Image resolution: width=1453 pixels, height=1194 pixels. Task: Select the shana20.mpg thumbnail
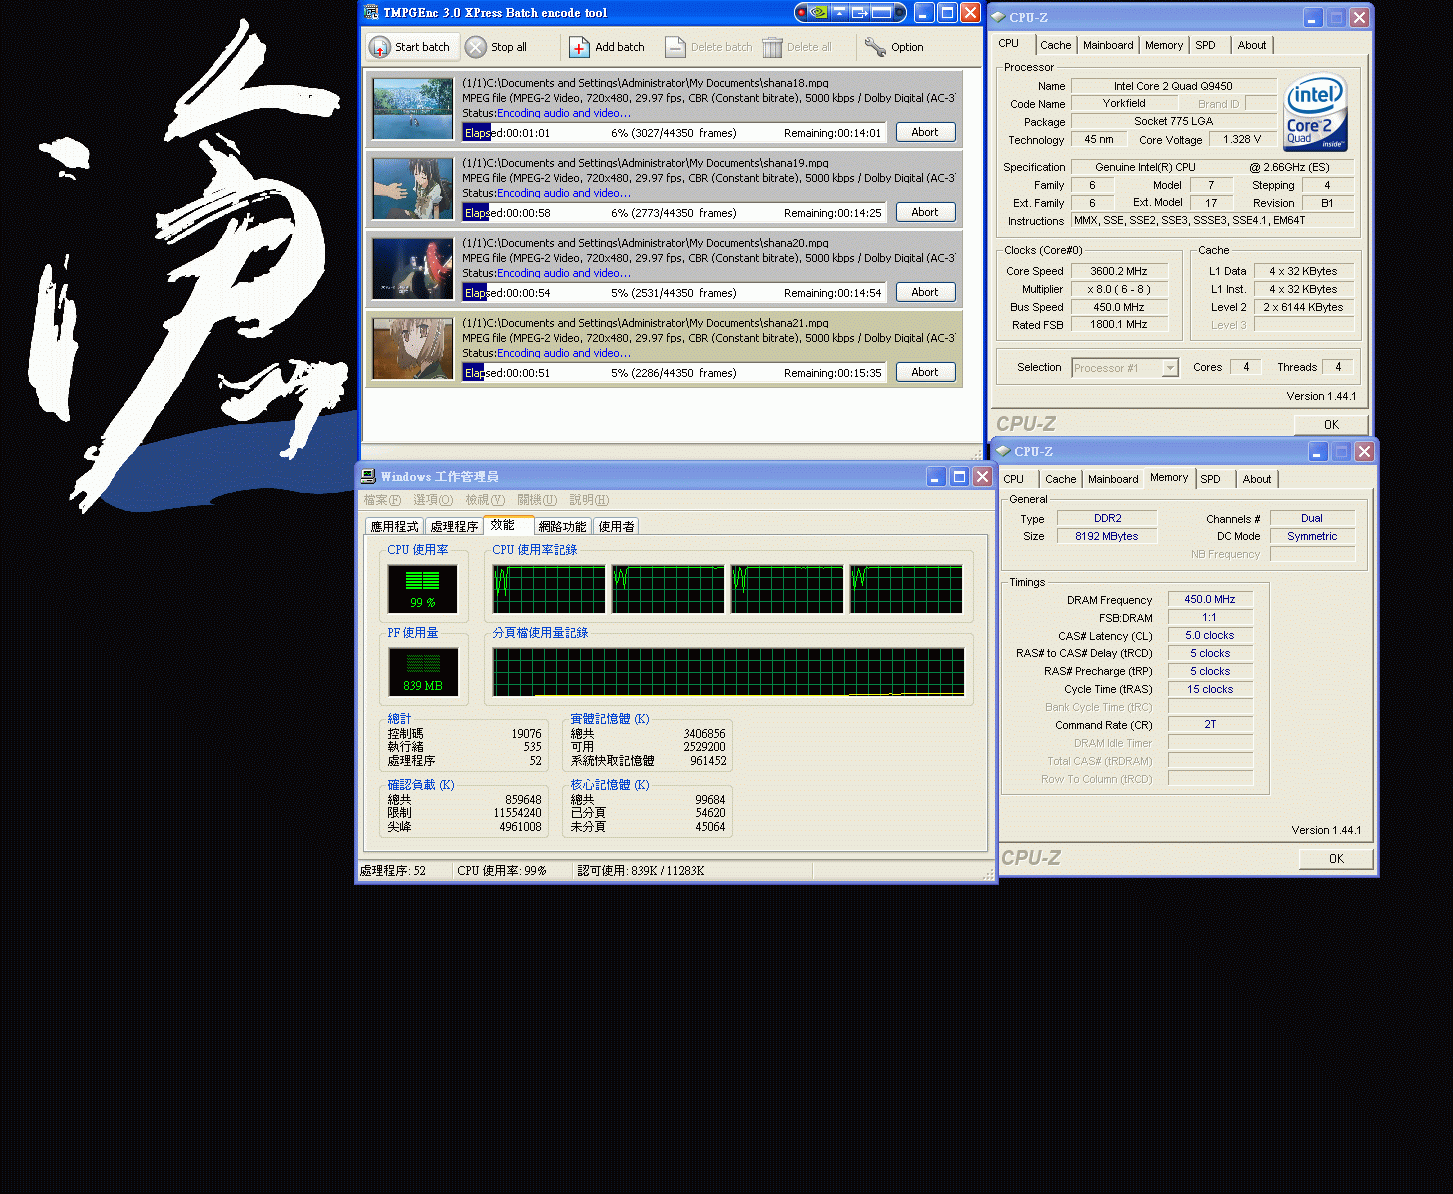[x=413, y=269]
